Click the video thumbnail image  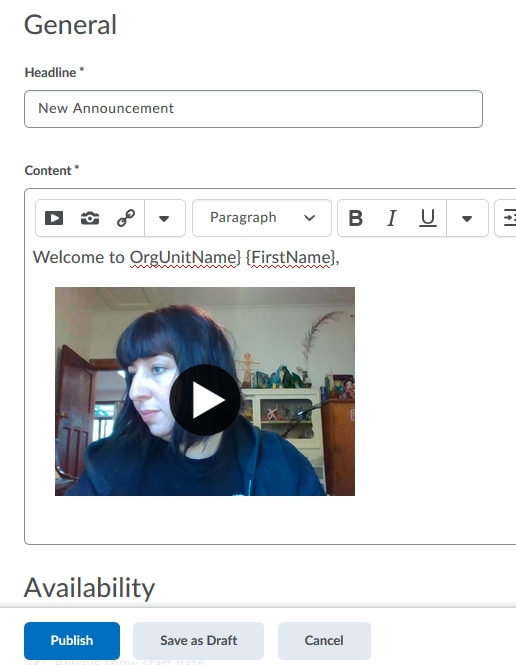pos(205,391)
